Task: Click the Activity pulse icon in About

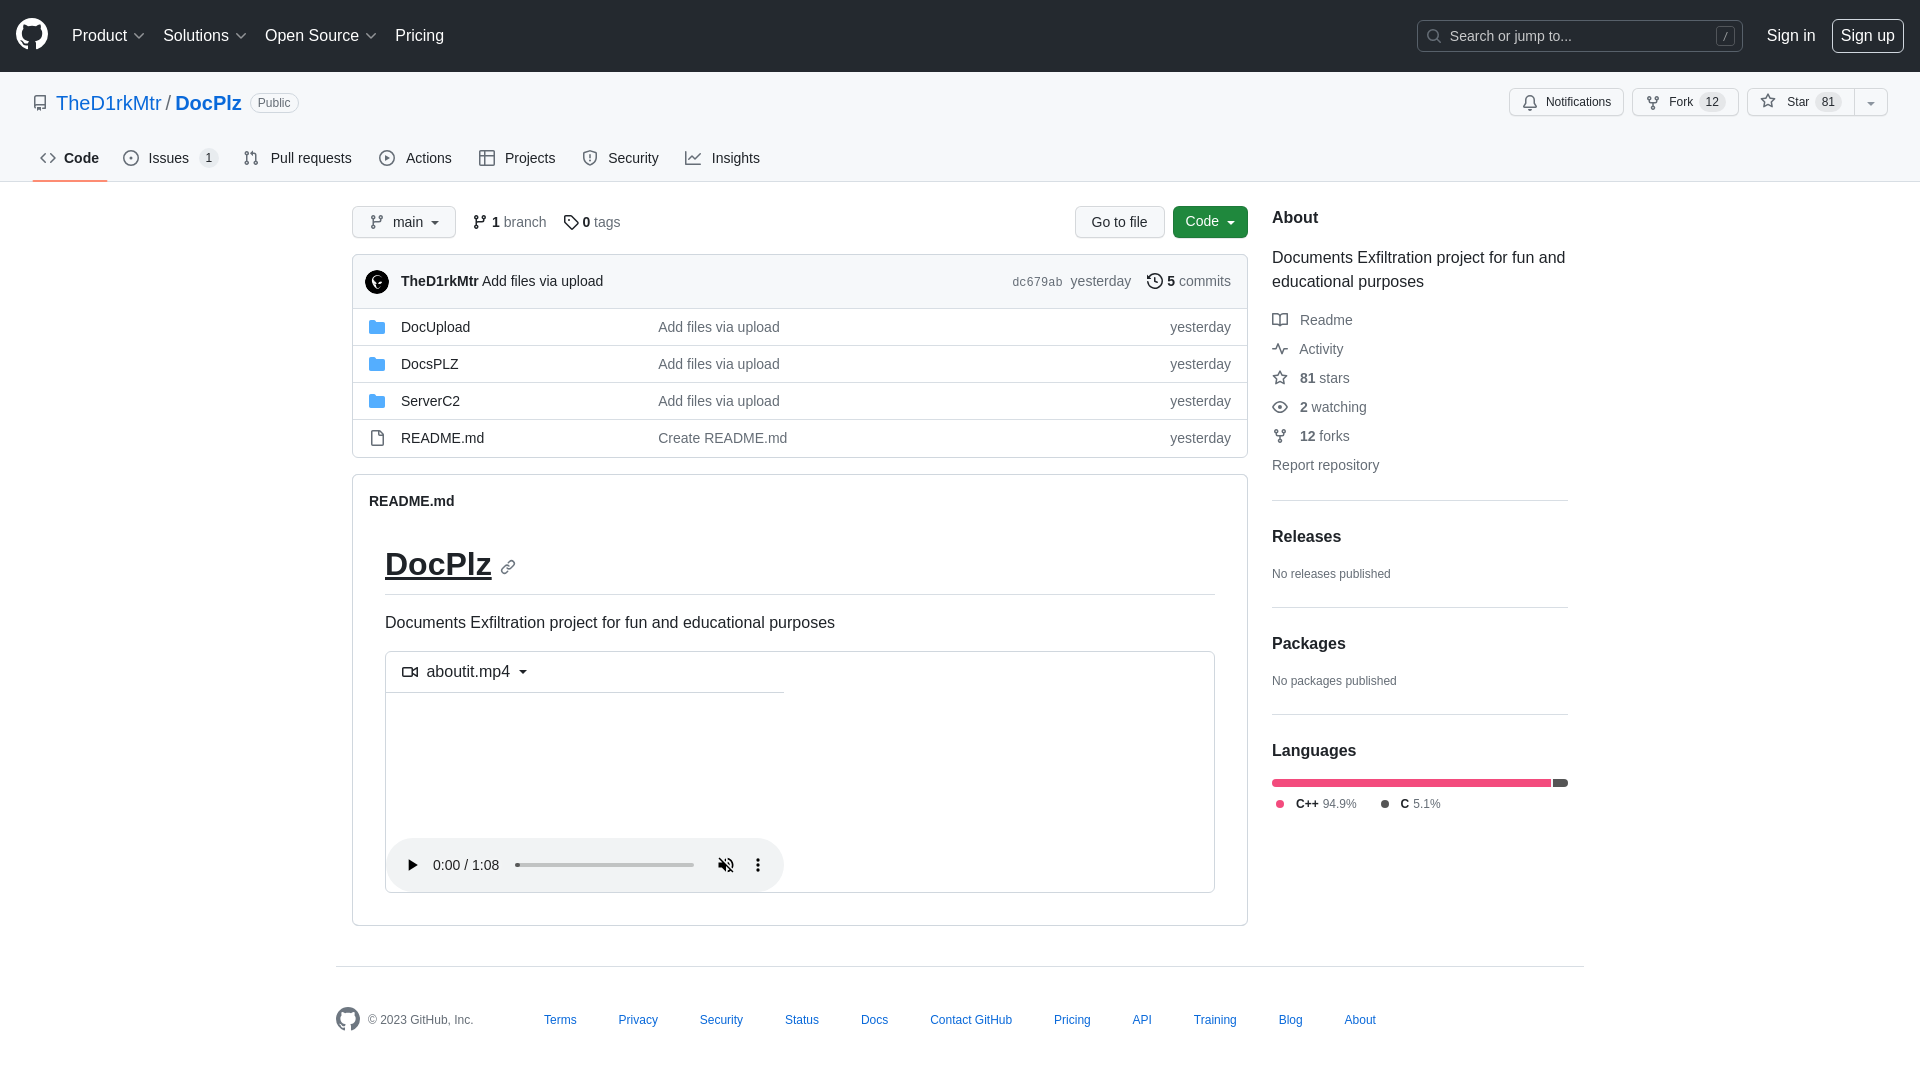Action: pyautogui.click(x=1280, y=349)
